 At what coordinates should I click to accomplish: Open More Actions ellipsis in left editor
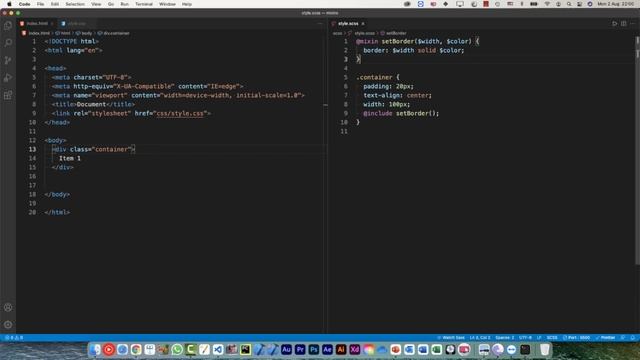click(x=320, y=24)
